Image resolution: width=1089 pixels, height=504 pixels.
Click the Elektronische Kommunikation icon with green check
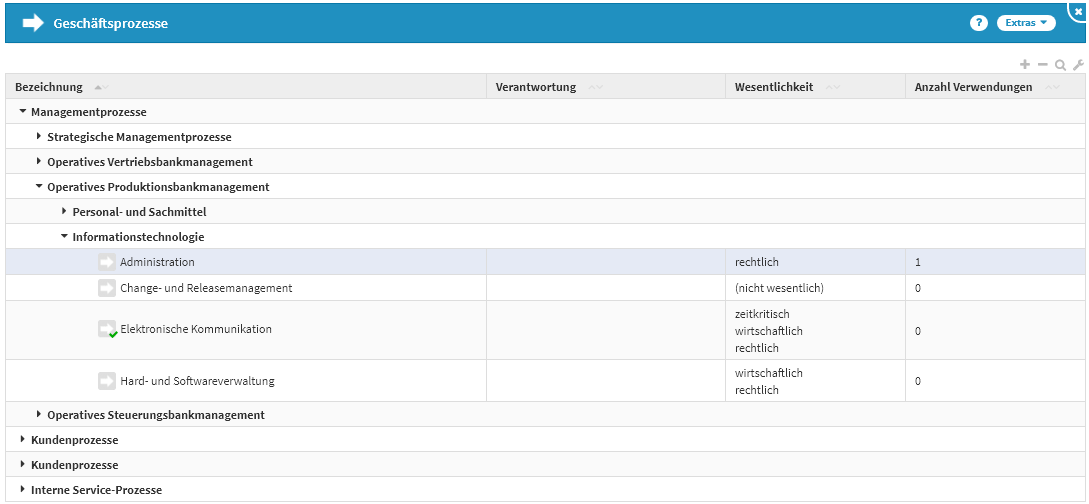(x=107, y=329)
